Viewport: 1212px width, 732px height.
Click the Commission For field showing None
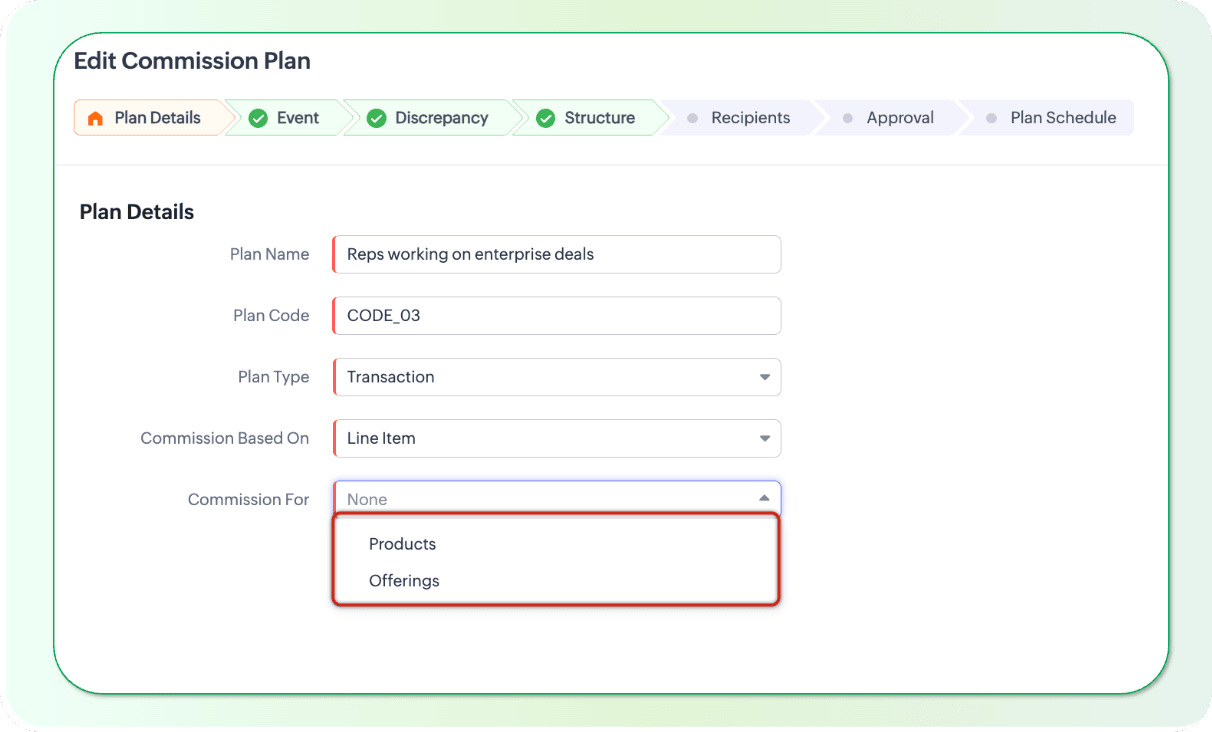coord(556,498)
